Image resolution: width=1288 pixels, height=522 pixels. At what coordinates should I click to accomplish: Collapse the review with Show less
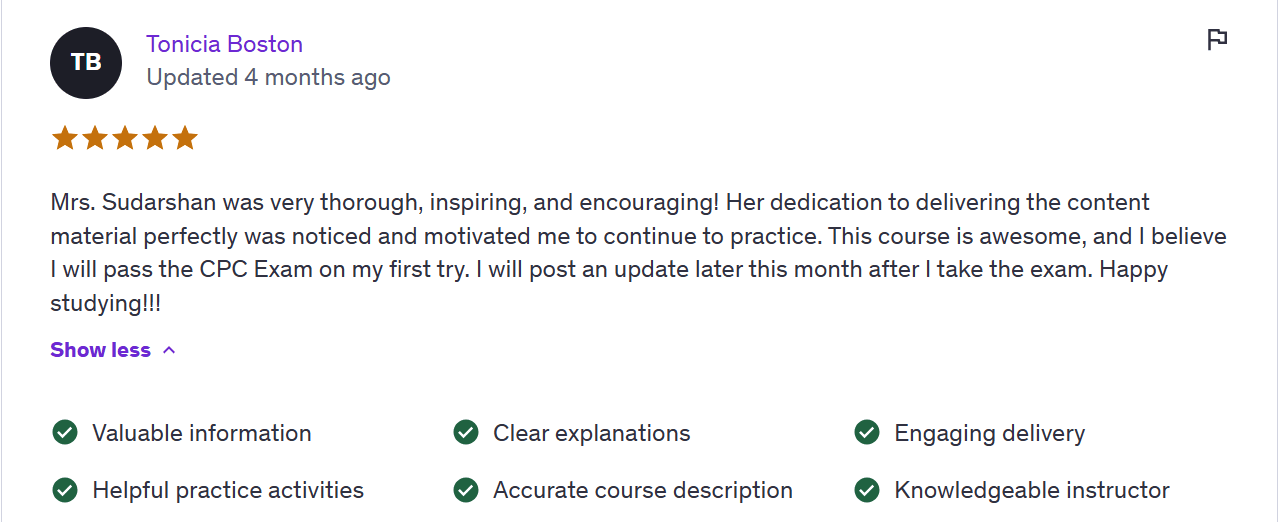[101, 350]
